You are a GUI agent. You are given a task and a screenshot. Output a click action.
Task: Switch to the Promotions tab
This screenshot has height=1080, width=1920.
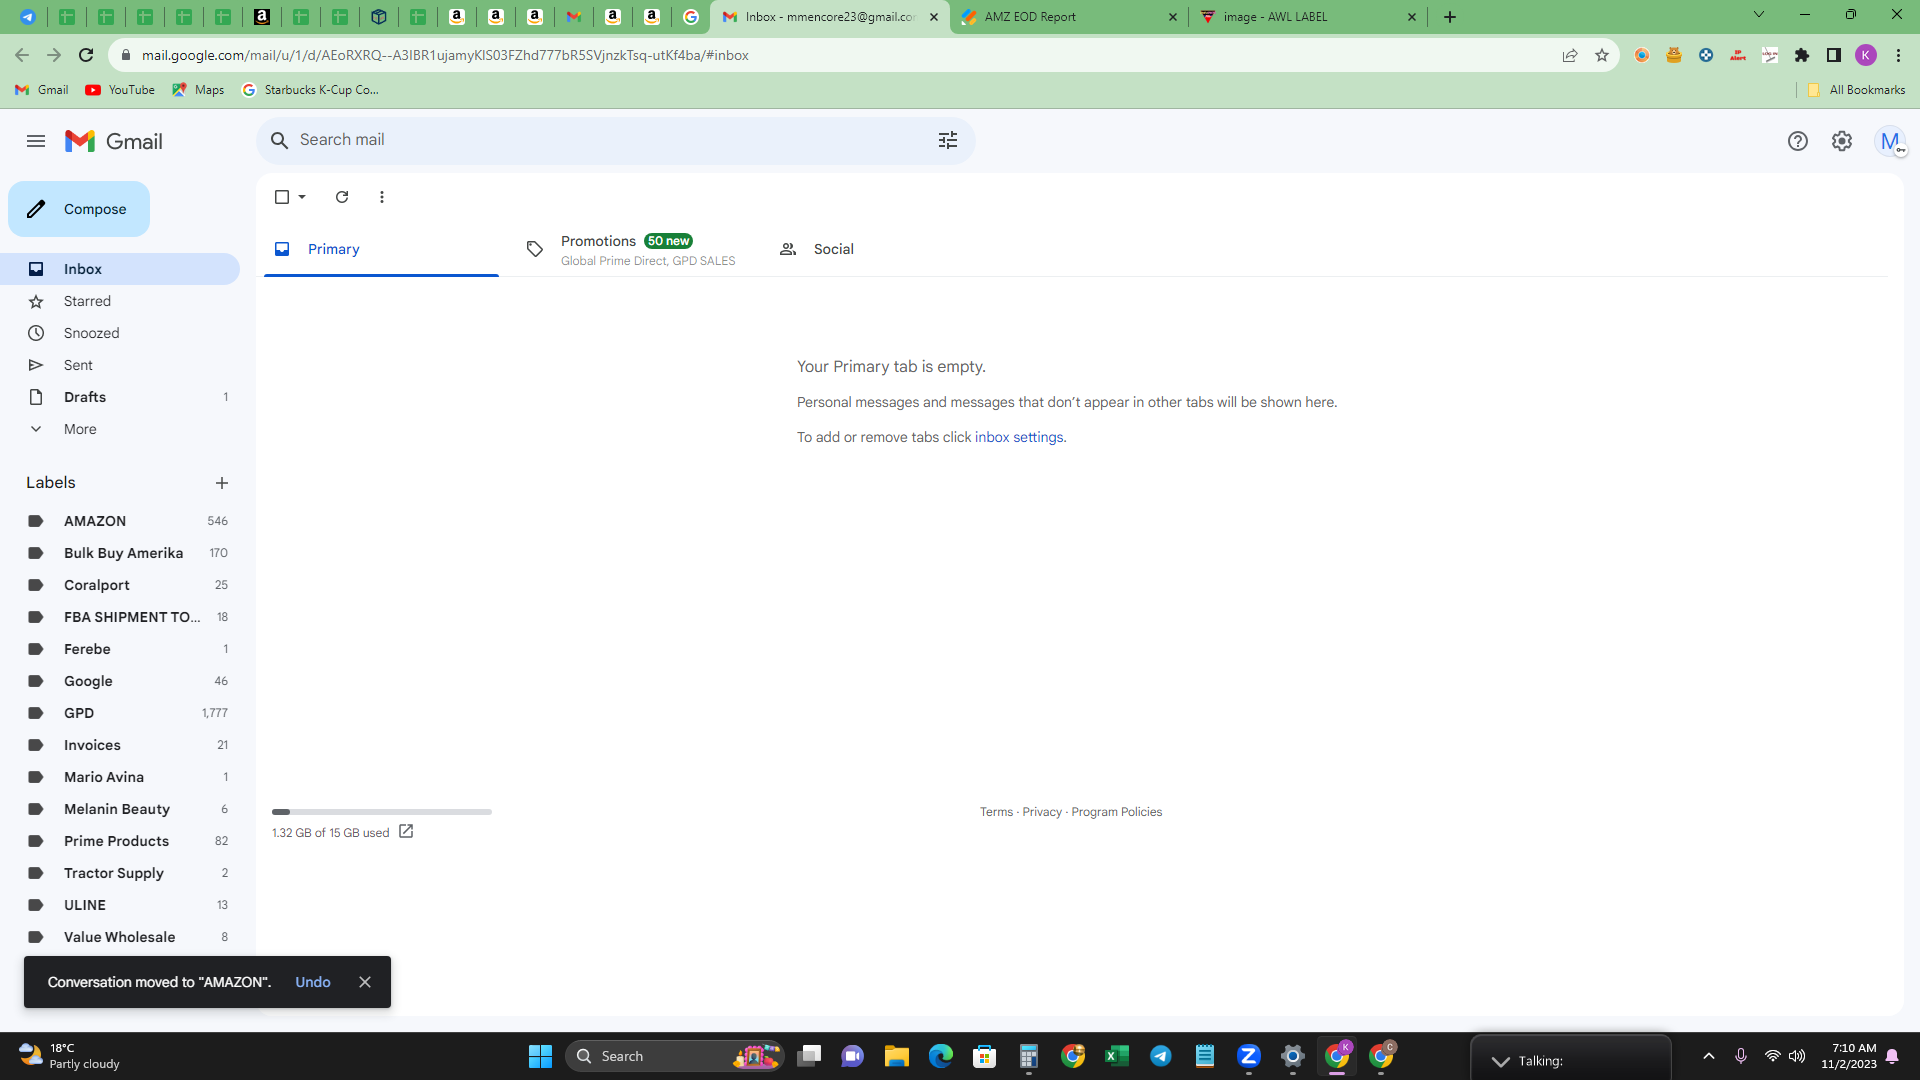pyautogui.click(x=634, y=250)
